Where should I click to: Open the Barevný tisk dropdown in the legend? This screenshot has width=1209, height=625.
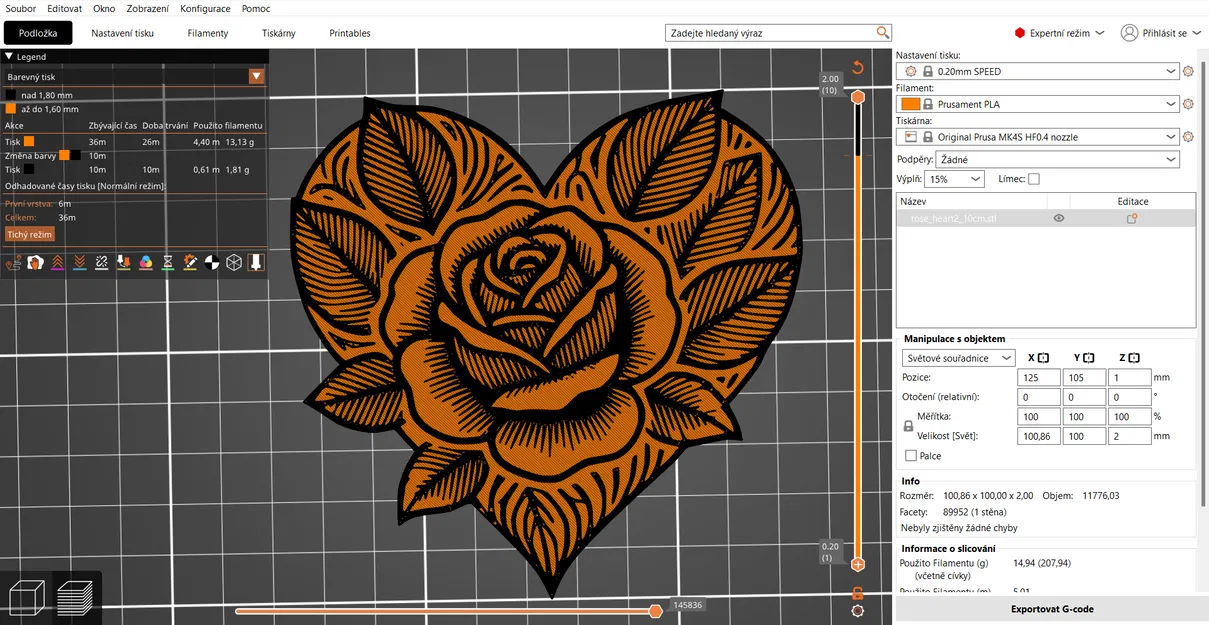coord(256,76)
